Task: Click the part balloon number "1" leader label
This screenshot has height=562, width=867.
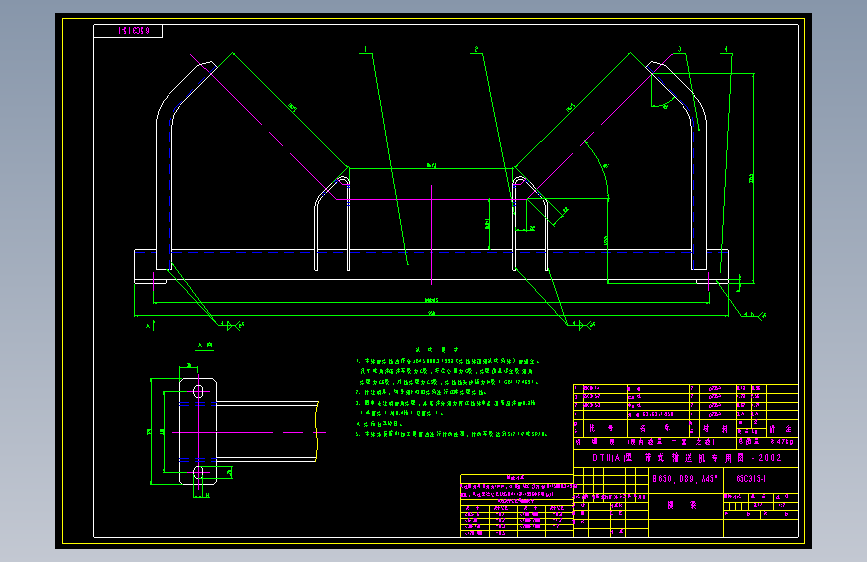Action: pos(365,49)
